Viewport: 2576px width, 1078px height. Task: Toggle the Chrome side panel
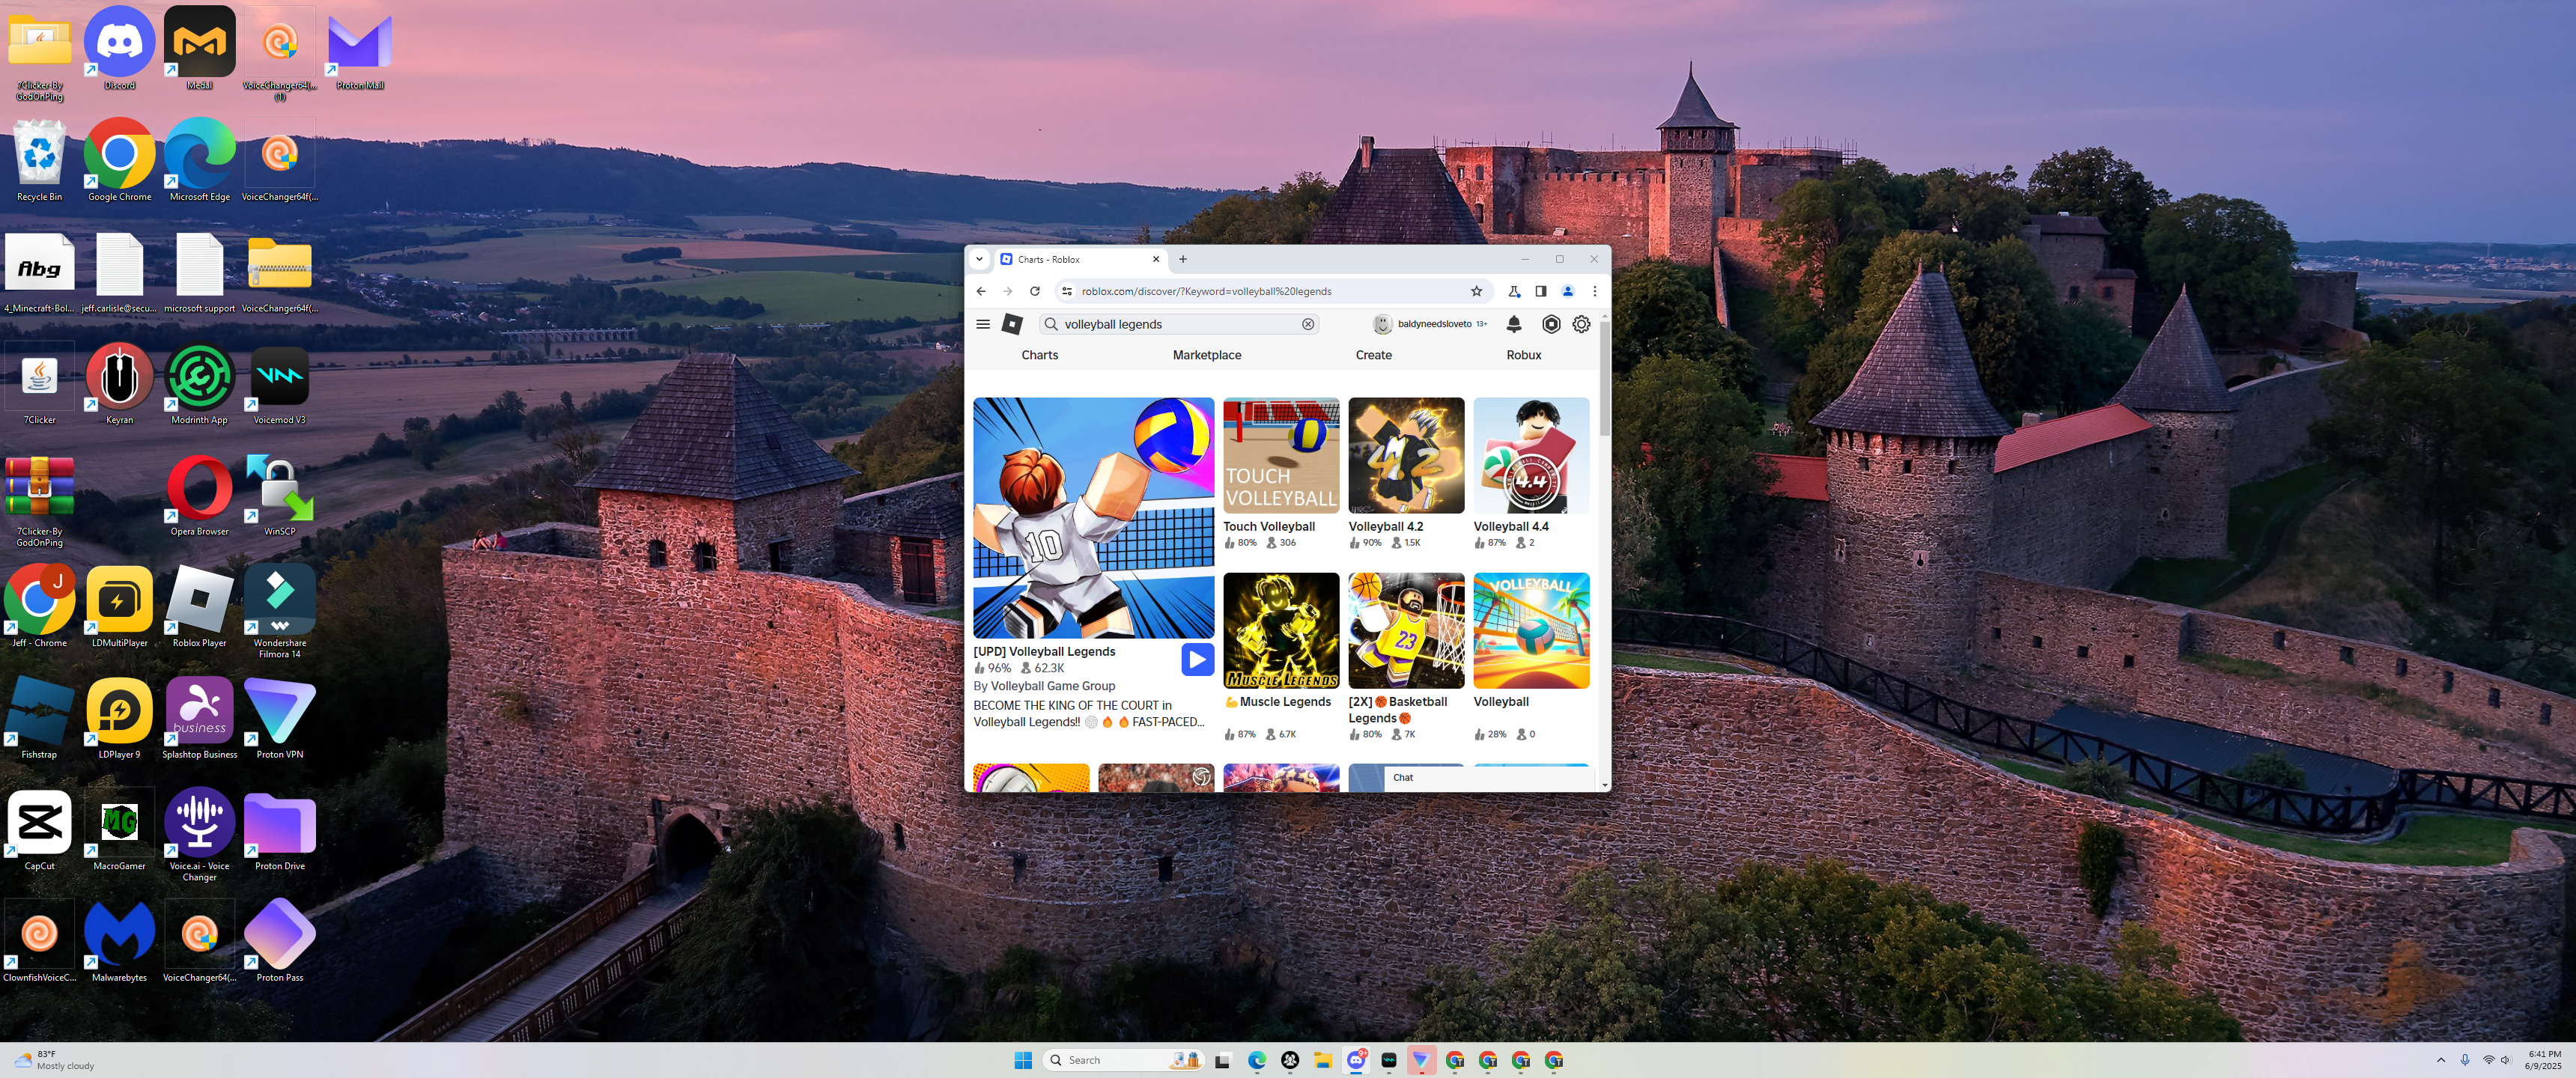(1540, 291)
